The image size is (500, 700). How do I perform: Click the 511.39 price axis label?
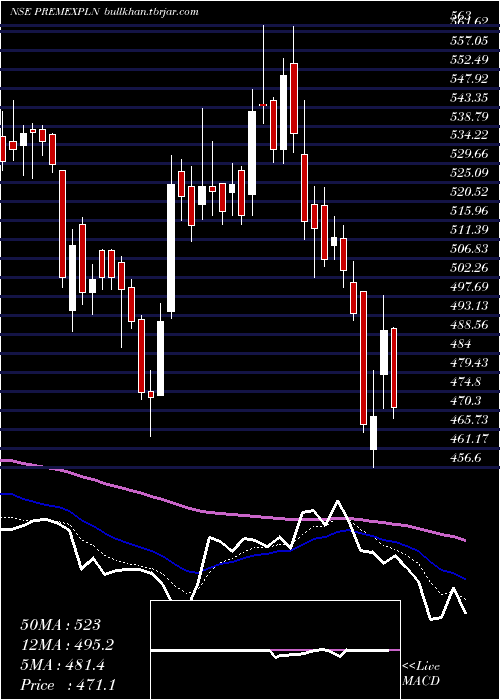coord(468,230)
